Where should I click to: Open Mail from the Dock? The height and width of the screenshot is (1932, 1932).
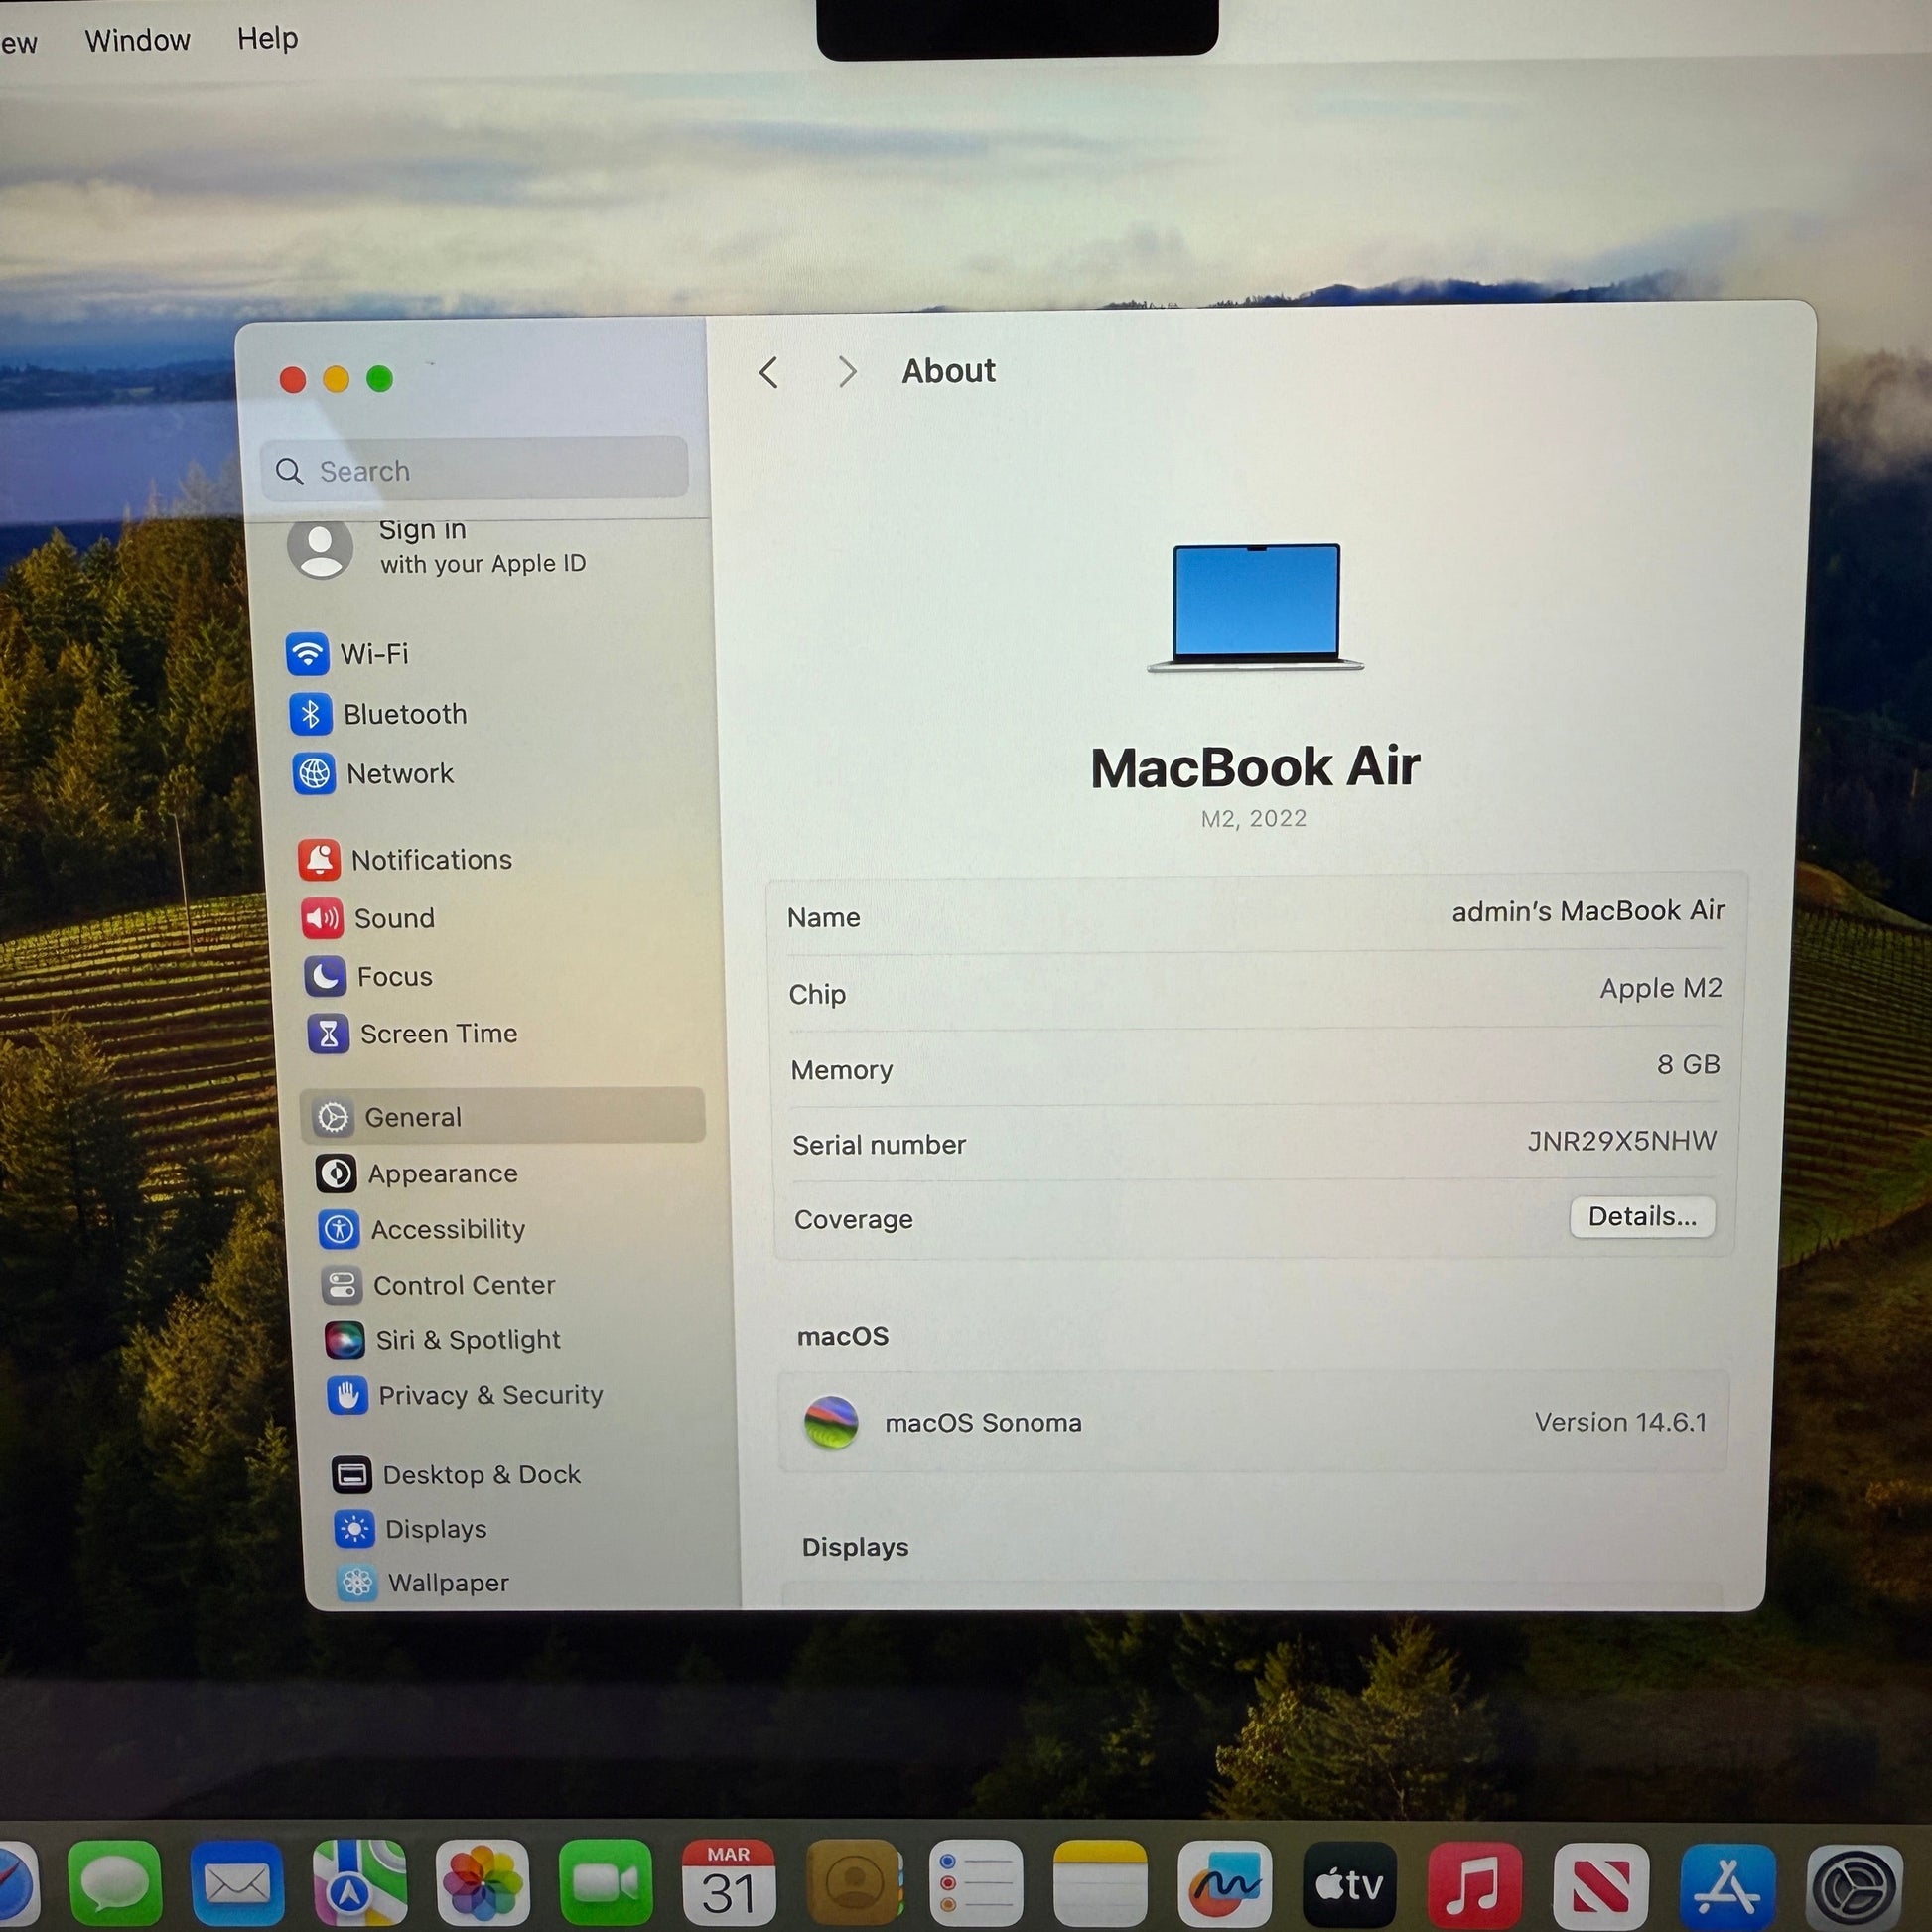tap(237, 1884)
